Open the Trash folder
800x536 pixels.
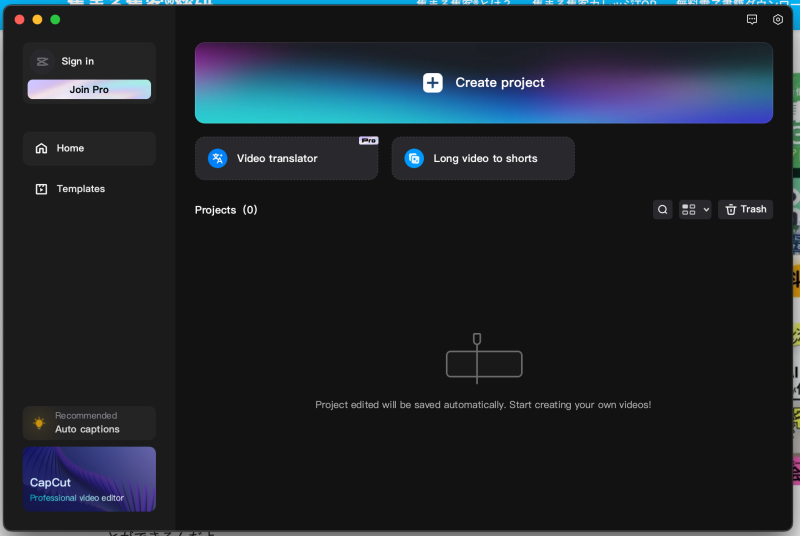click(x=745, y=209)
